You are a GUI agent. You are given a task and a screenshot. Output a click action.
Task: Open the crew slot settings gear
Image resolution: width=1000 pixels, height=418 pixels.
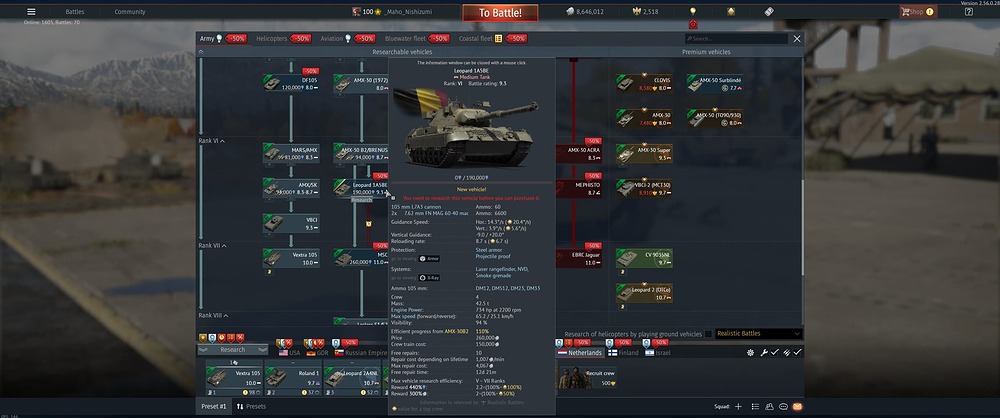(x=751, y=352)
